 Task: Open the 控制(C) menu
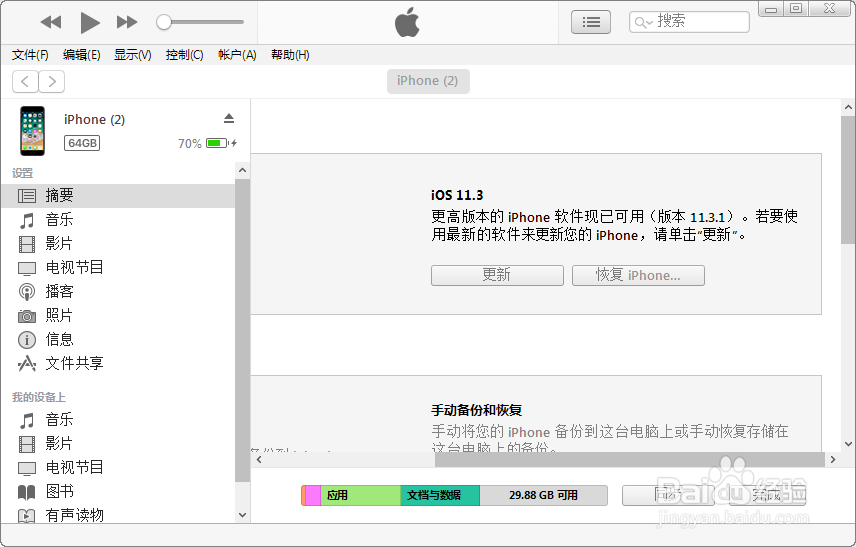(185, 55)
